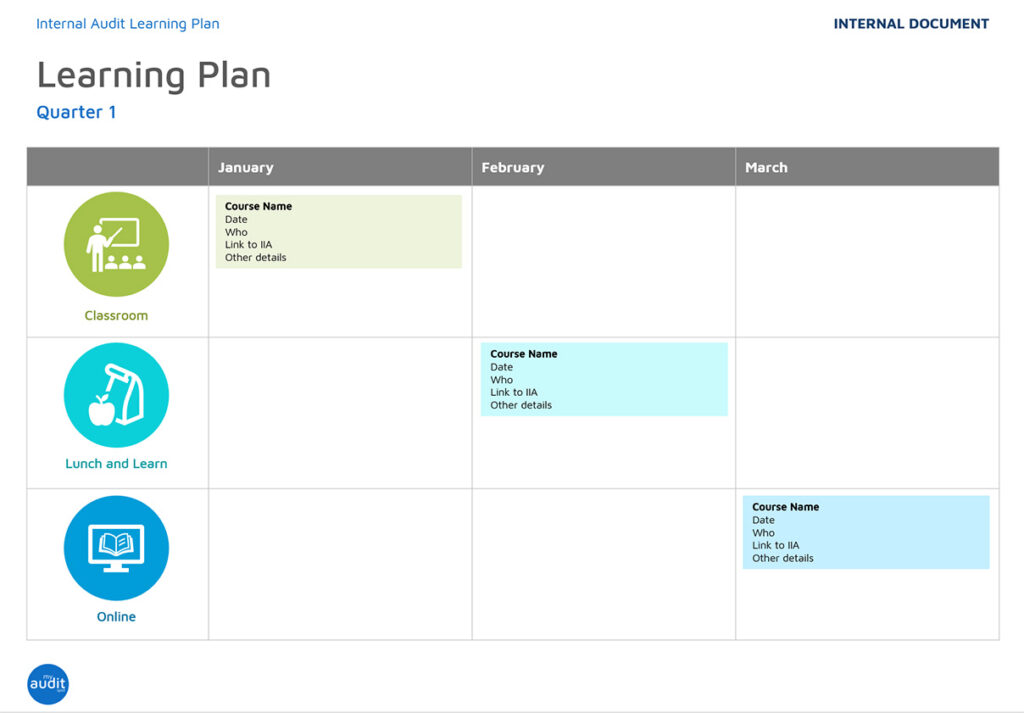The height and width of the screenshot is (713, 1024).
Task: Open the January classroom course card
Action: [339, 232]
